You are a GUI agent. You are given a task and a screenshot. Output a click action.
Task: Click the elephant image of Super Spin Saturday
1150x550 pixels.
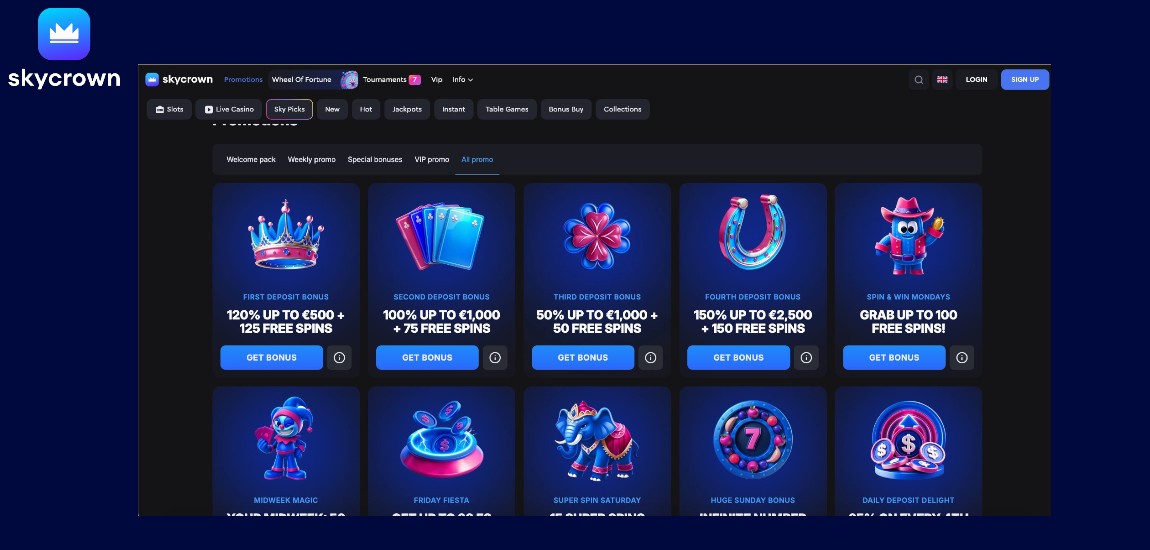596,440
